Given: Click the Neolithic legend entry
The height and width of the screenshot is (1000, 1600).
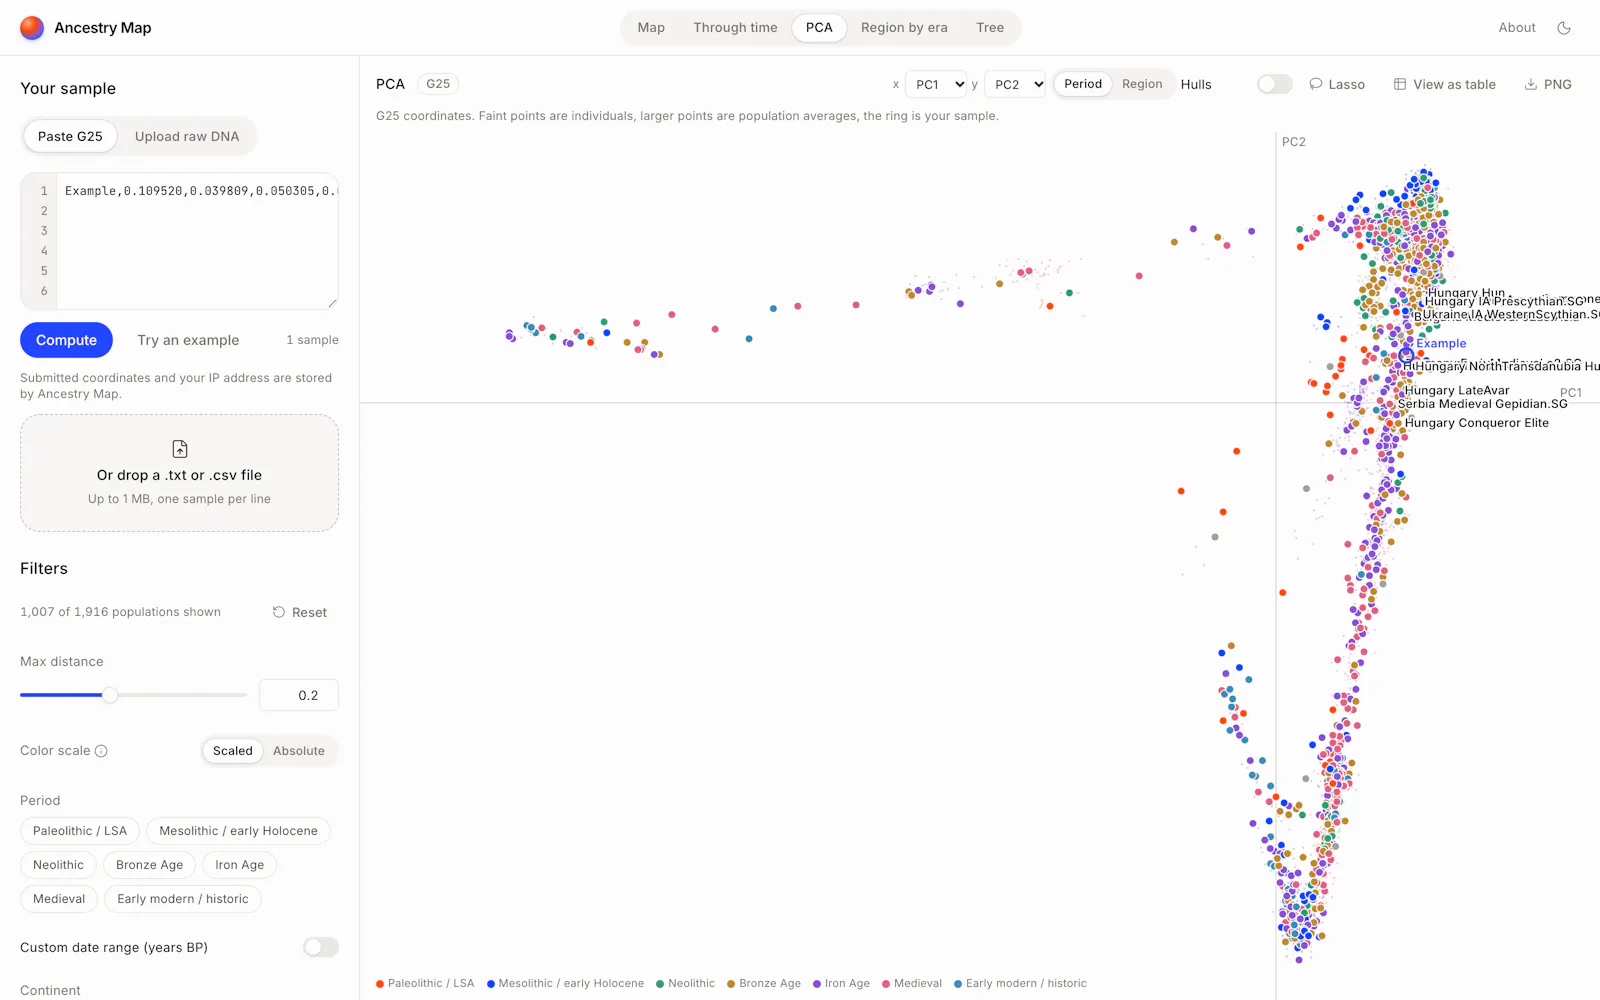Looking at the screenshot, I should pos(685,984).
